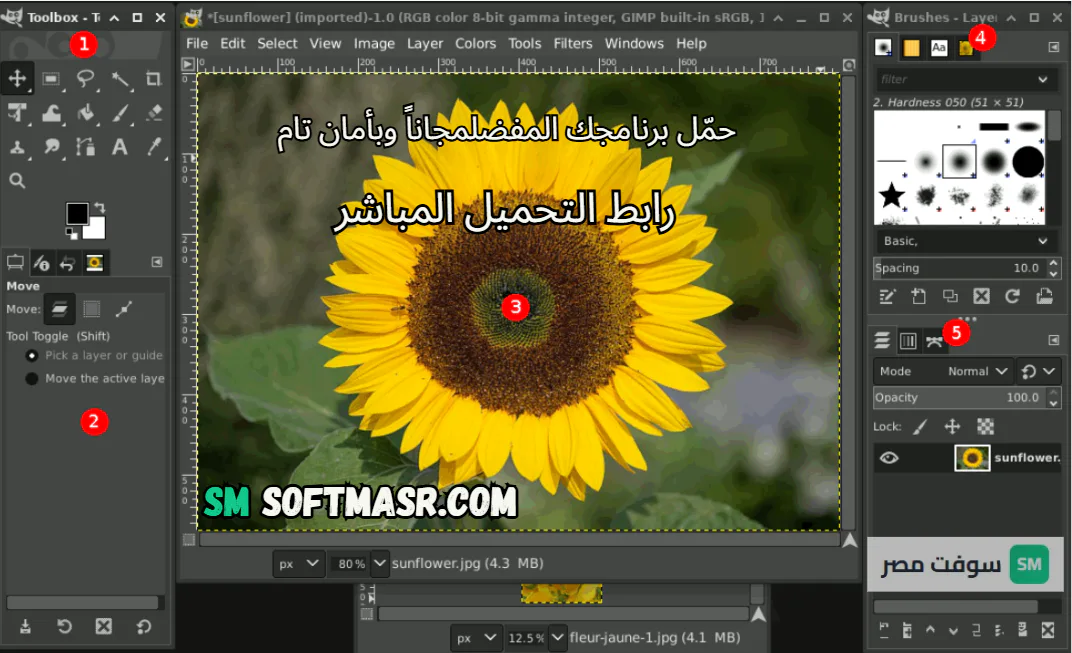Select the Free Select lasso tool
This screenshot has height=653, width=1072.
pos(85,79)
